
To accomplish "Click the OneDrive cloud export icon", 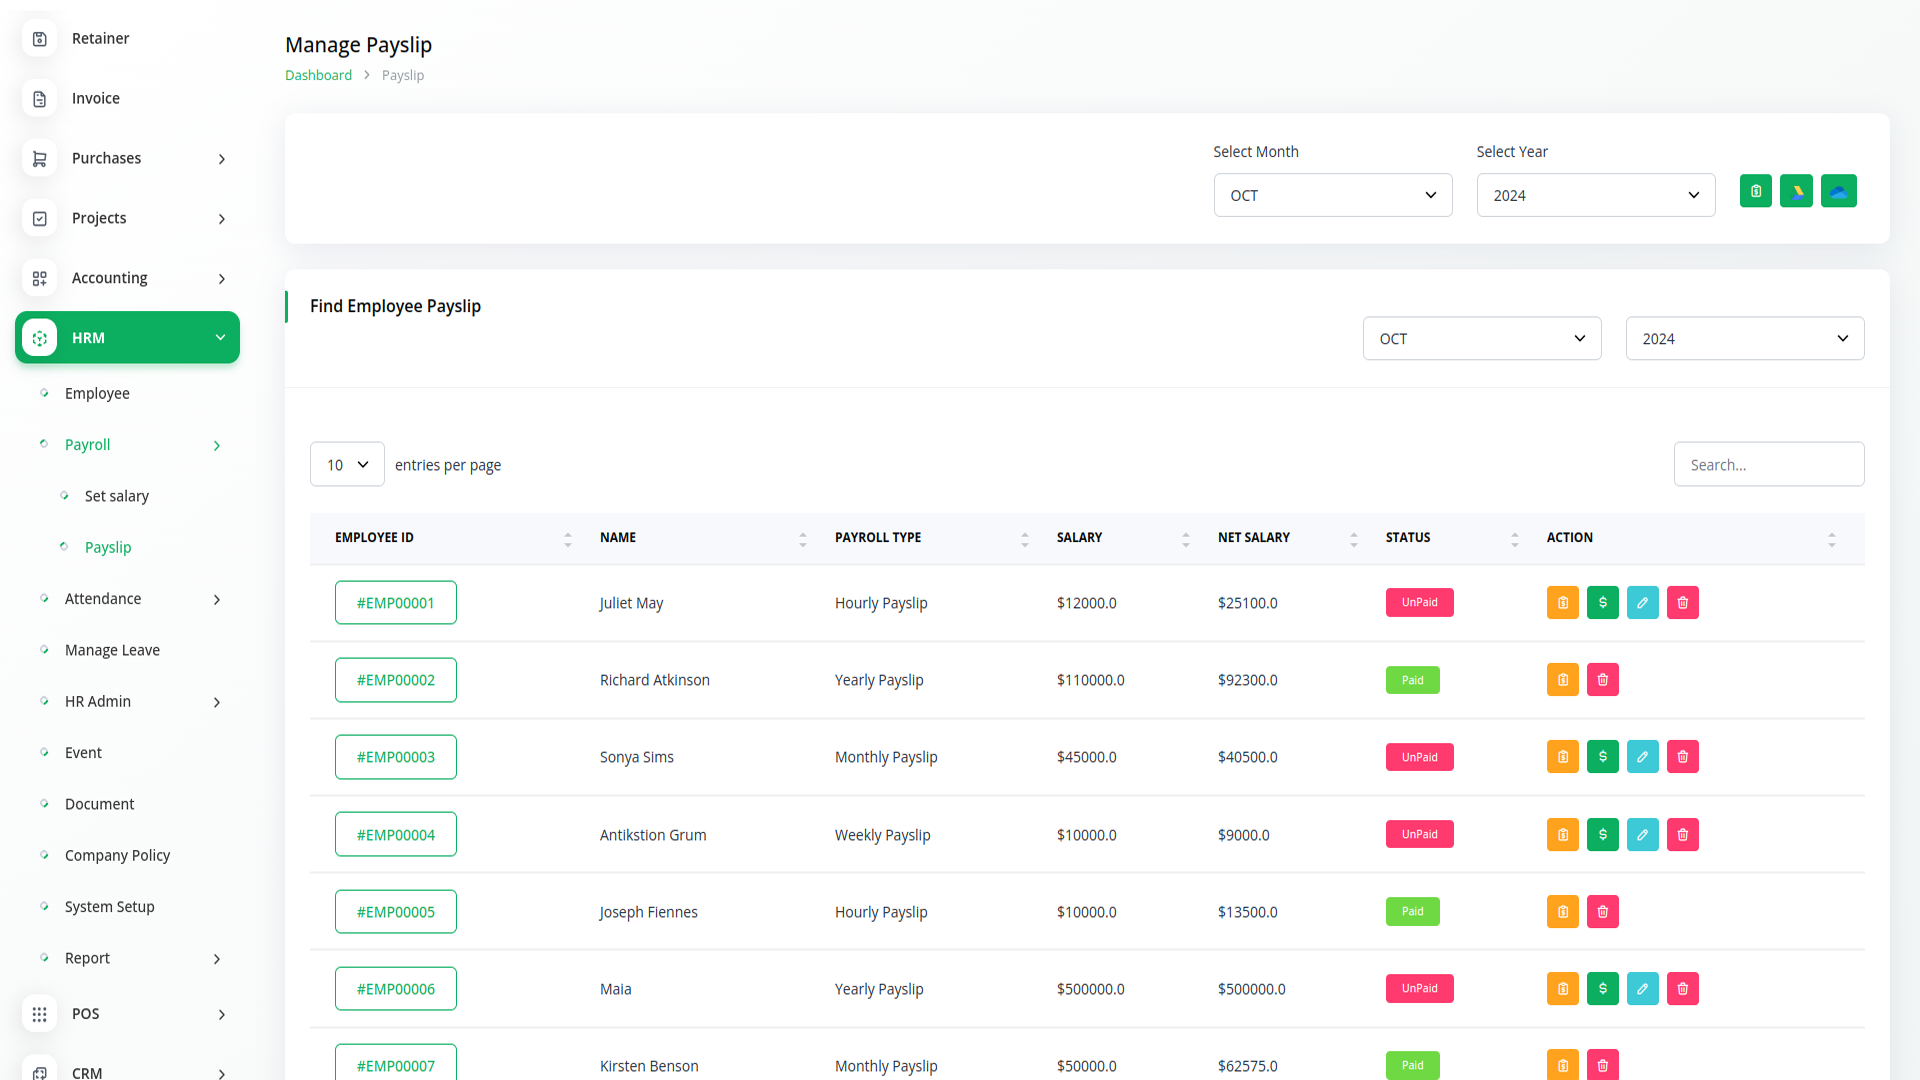I will point(1839,191).
